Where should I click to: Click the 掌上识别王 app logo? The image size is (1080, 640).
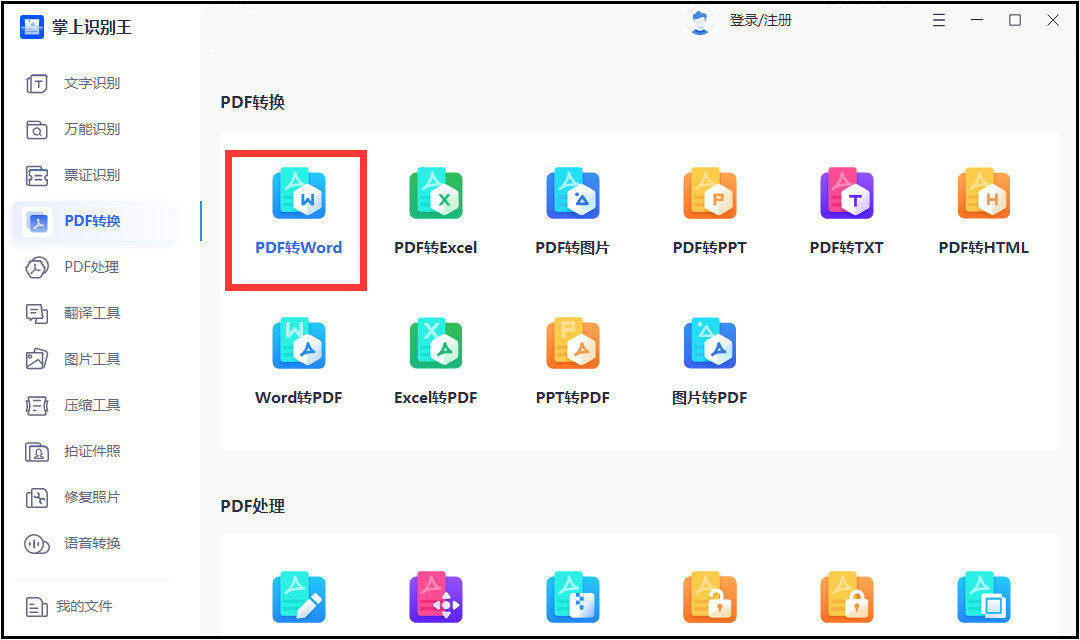click(x=32, y=27)
